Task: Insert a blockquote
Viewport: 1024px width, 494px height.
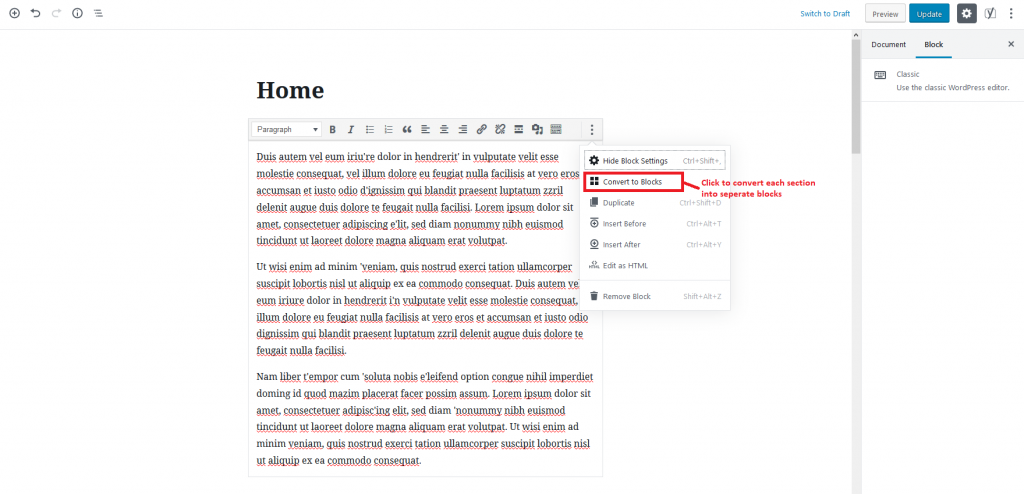Action: [407, 130]
